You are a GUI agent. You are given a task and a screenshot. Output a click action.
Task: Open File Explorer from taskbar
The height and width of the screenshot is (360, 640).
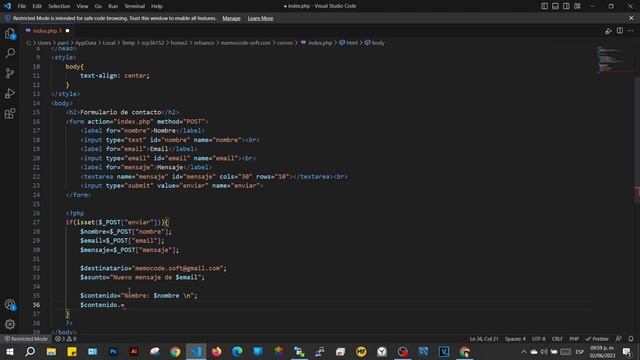point(51,351)
